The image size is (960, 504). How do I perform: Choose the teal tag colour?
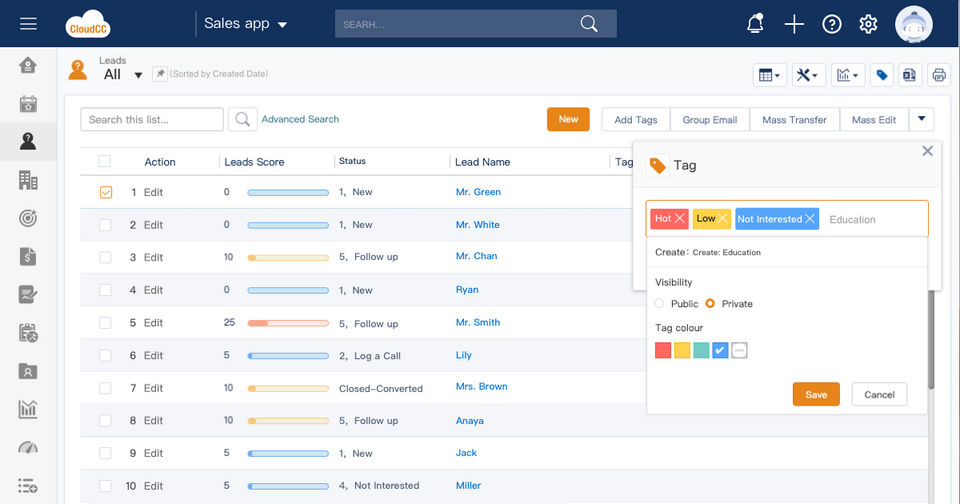coord(701,350)
